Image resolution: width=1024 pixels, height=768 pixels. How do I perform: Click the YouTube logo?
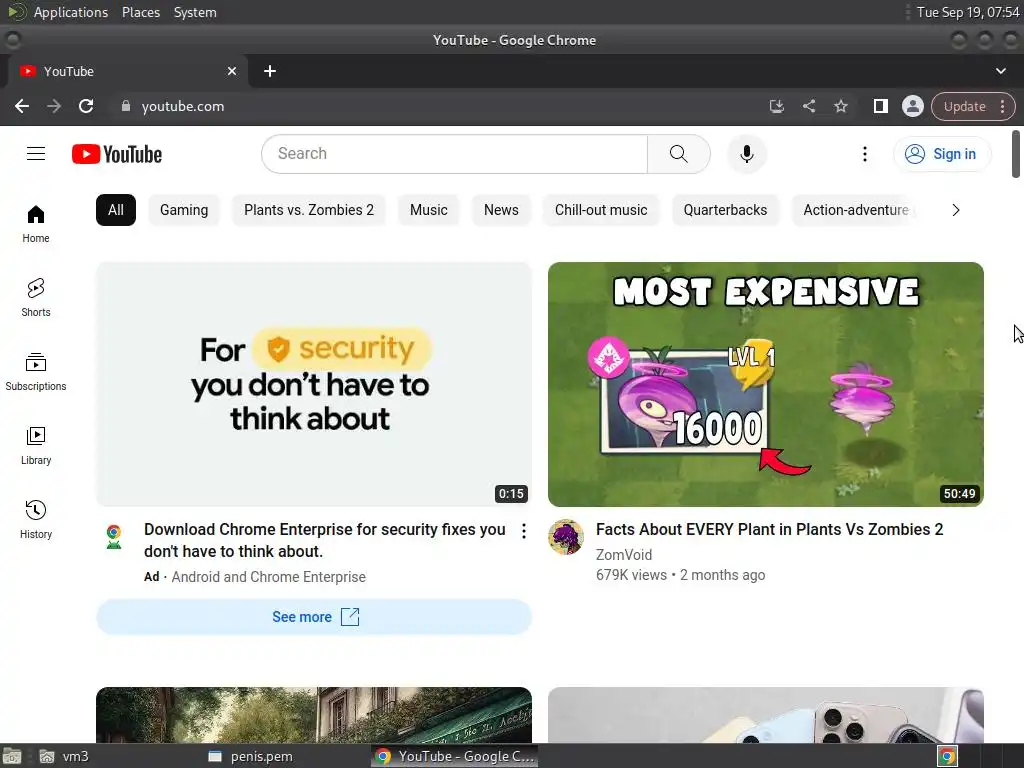117,154
